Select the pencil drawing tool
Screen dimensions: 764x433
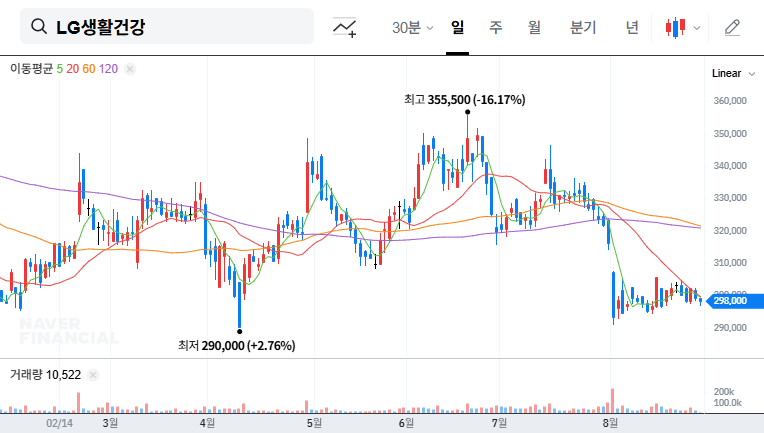732,27
